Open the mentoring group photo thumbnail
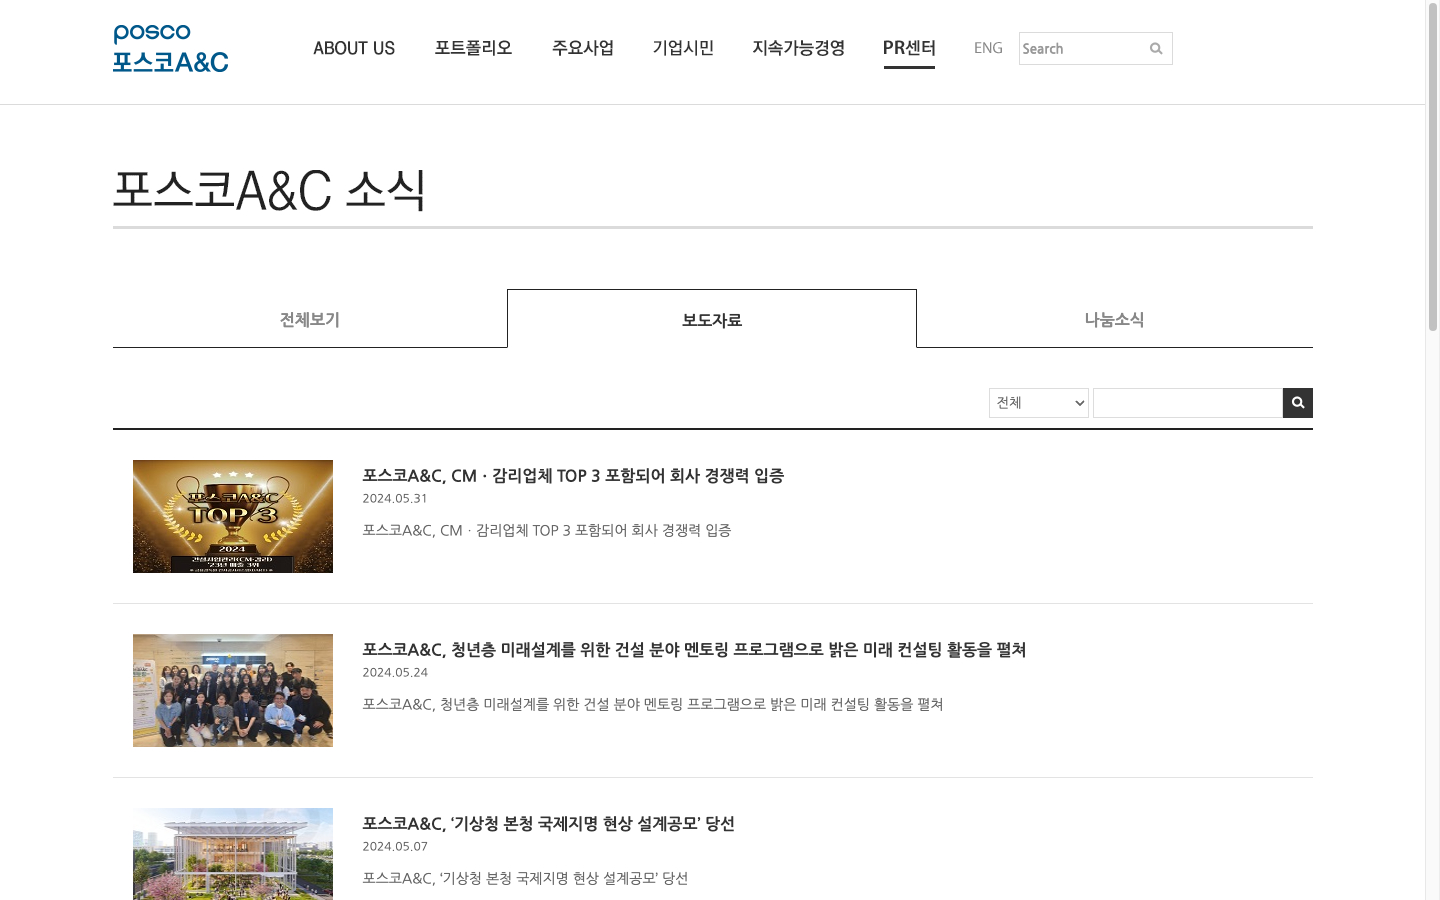This screenshot has width=1440, height=900. pos(233,691)
